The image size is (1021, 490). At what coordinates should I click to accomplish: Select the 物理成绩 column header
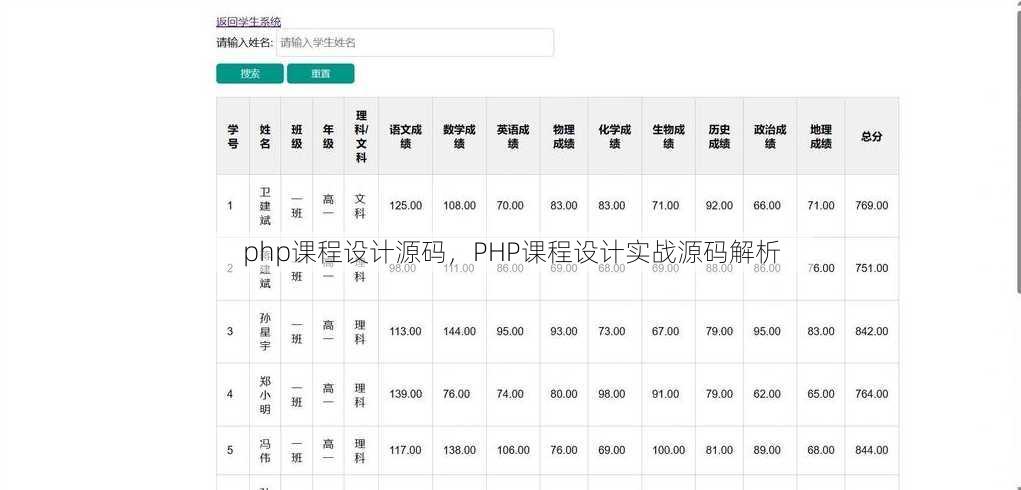(x=563, y=137)
